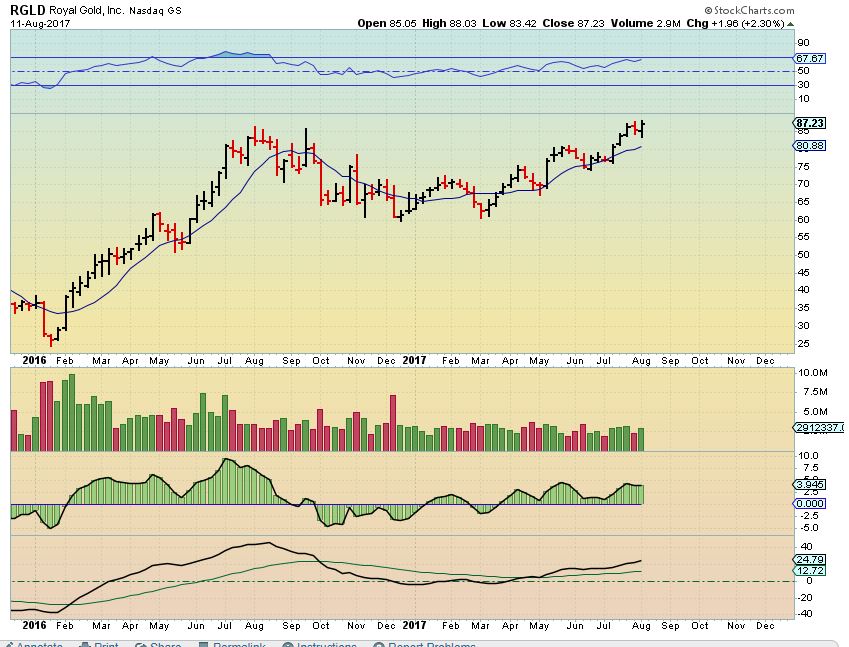Click the Nasdaq GS exchange label
The image size is (849, 647).
155,10
